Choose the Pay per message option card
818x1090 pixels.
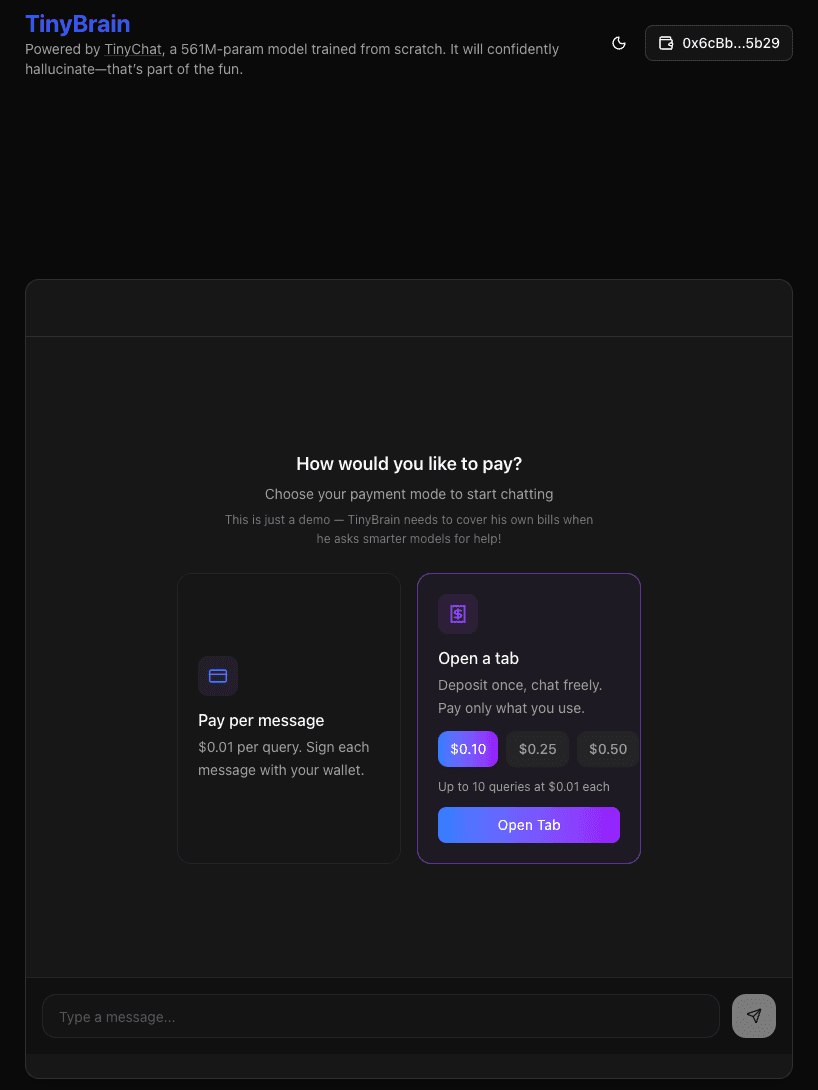[289, 717]
